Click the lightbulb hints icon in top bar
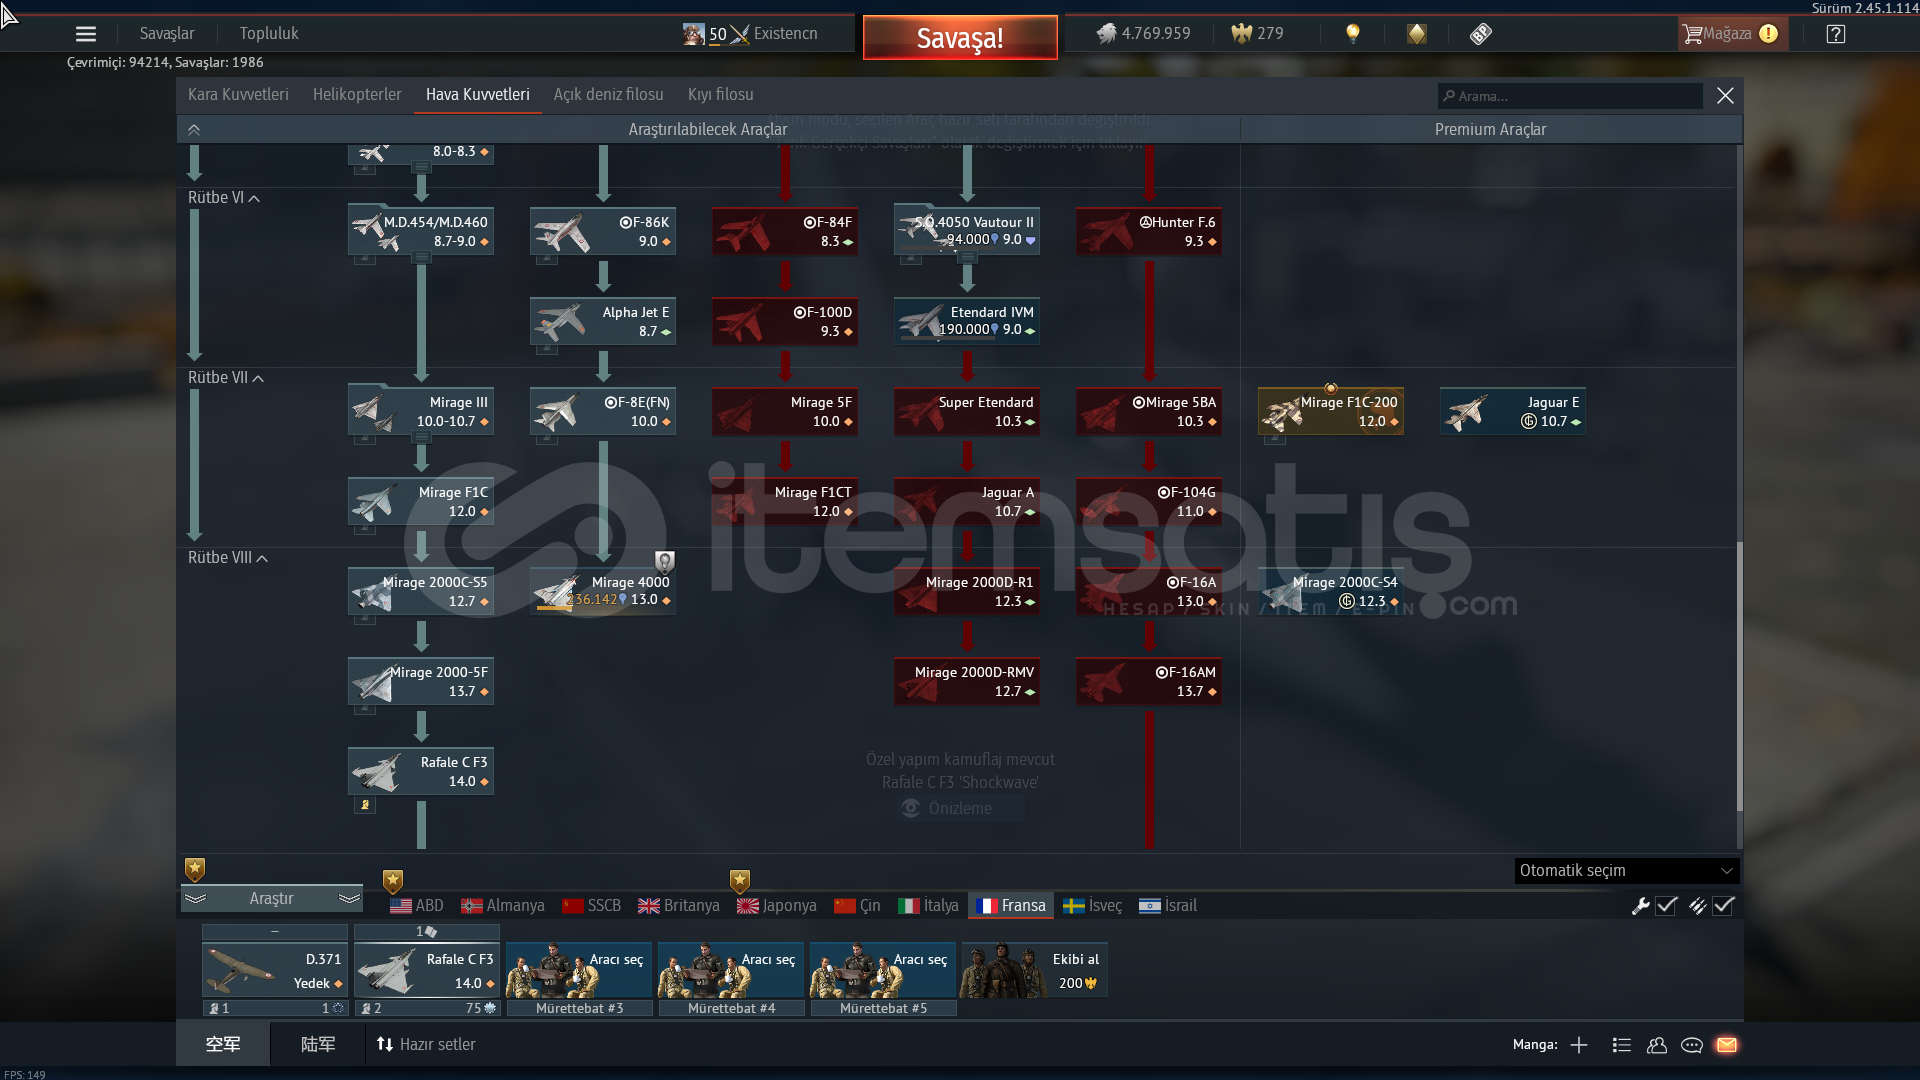 [x=1353, y=34]
